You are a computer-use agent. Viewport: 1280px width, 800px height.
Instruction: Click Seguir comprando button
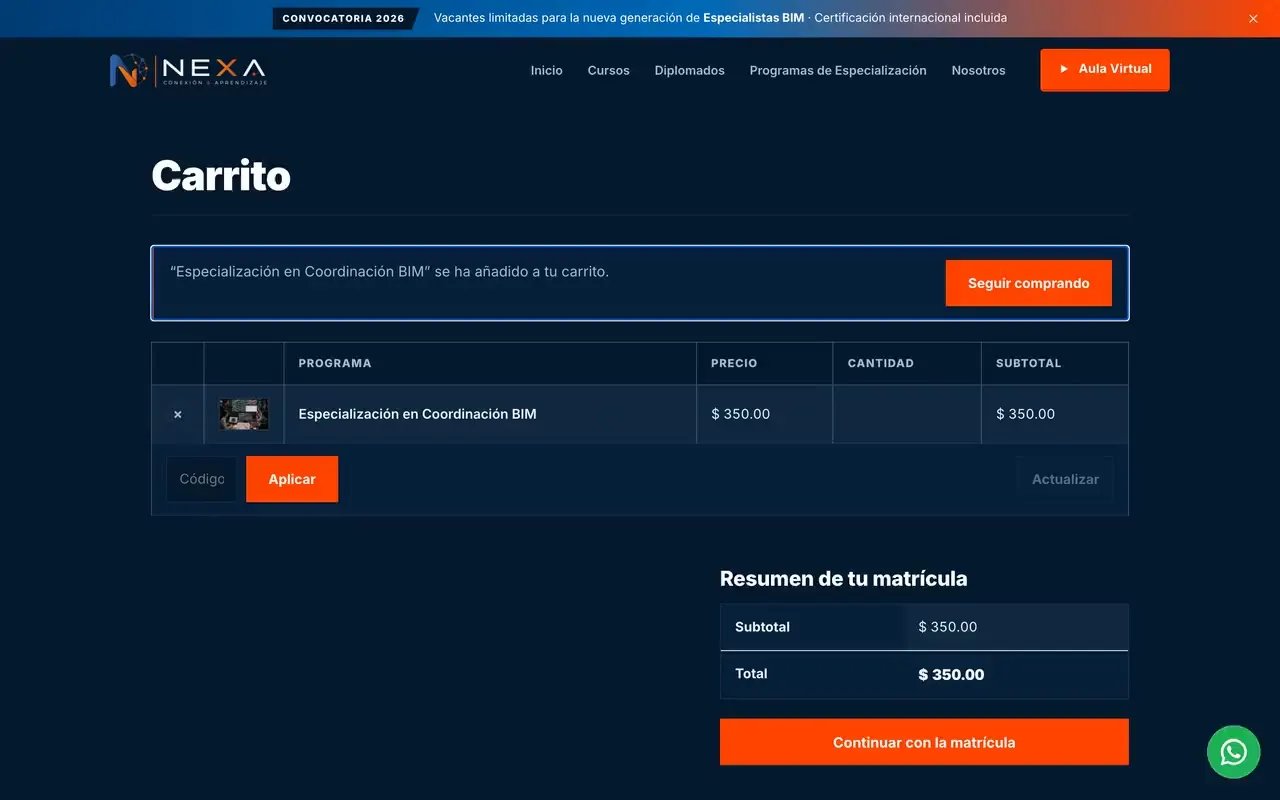[1029, 283]
